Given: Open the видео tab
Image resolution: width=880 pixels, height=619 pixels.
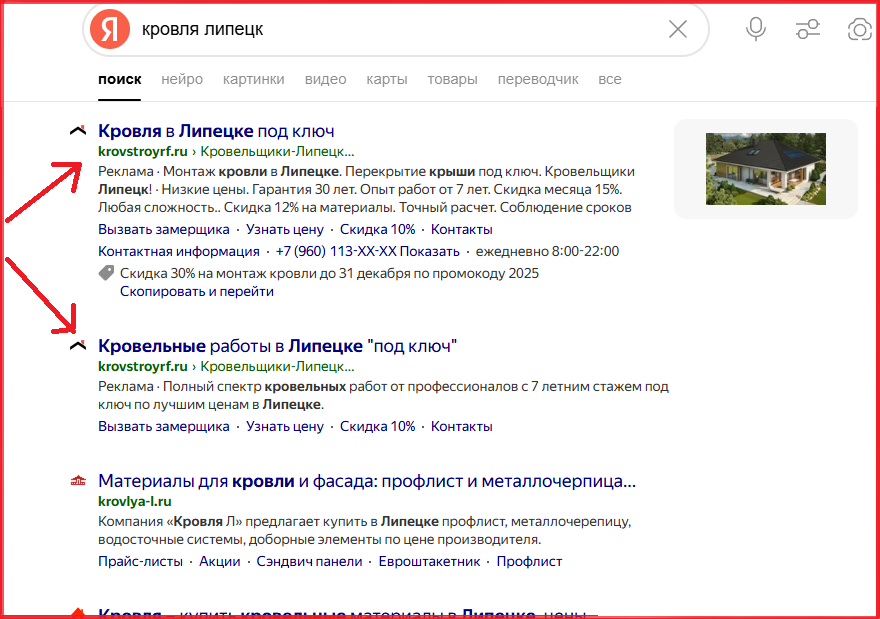Looking at the screenshot, I should coord(326,79).
